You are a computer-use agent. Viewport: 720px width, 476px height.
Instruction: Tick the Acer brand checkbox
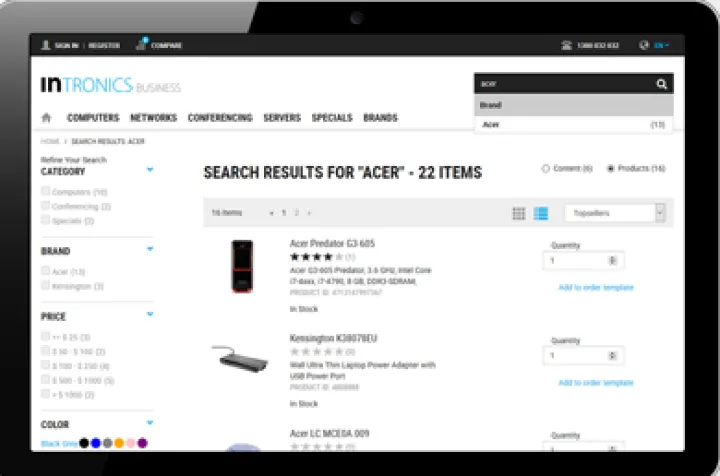coord(45,271)
